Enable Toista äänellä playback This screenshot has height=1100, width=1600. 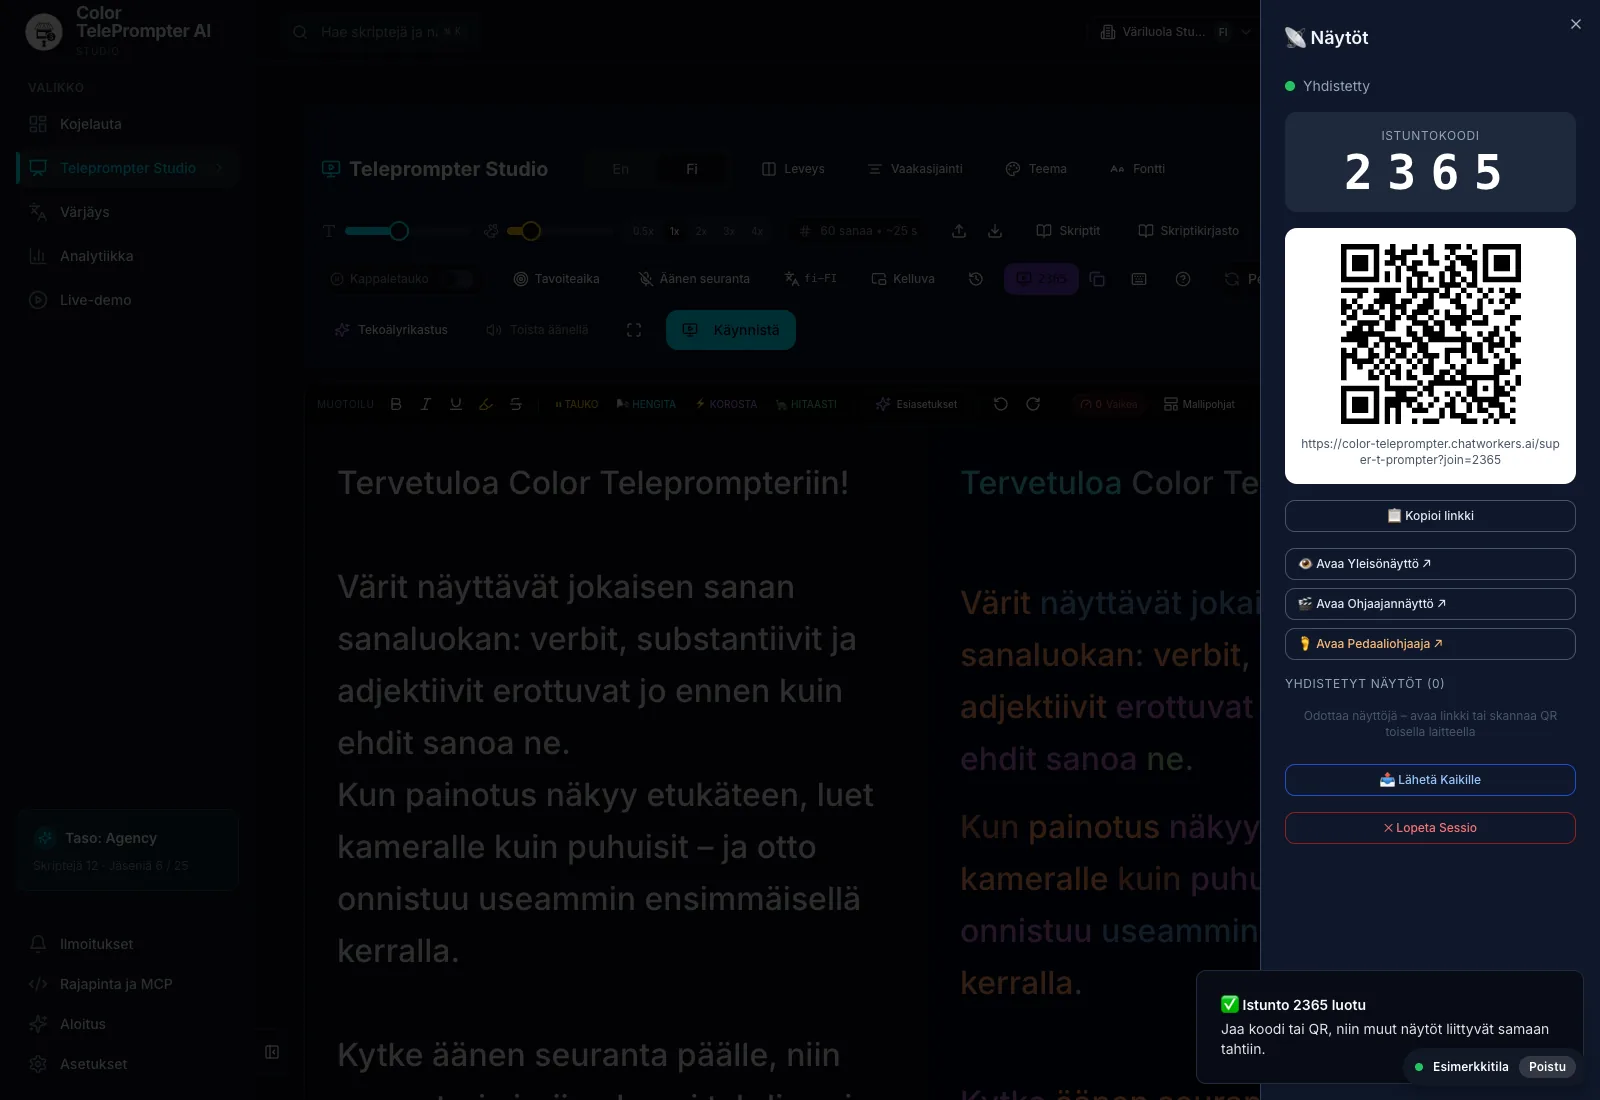coord(537,330)
